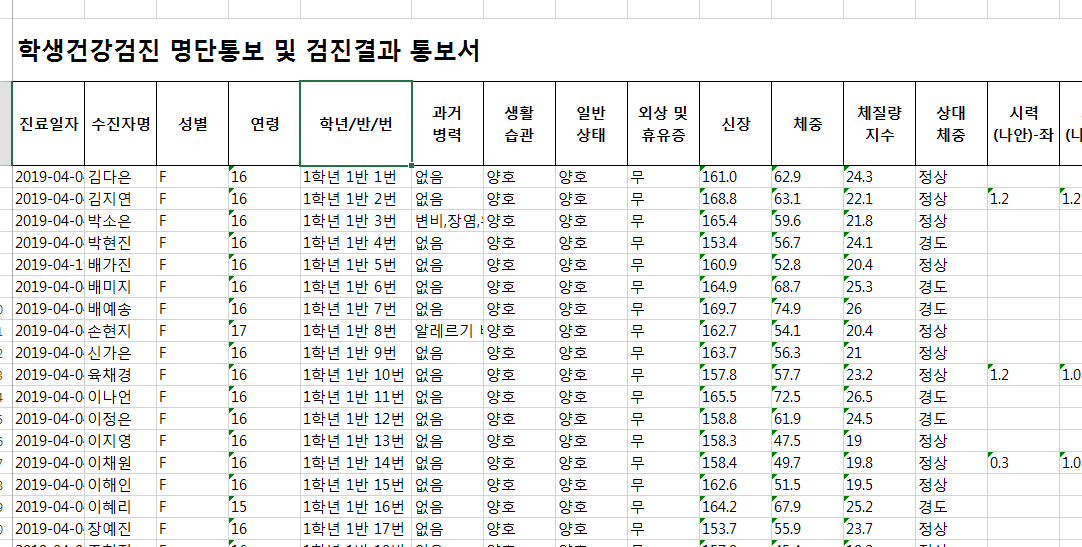This screenshot has height=547, width=1082.
Task: Select the cell containing 박소은
Action: pos(121,221)
